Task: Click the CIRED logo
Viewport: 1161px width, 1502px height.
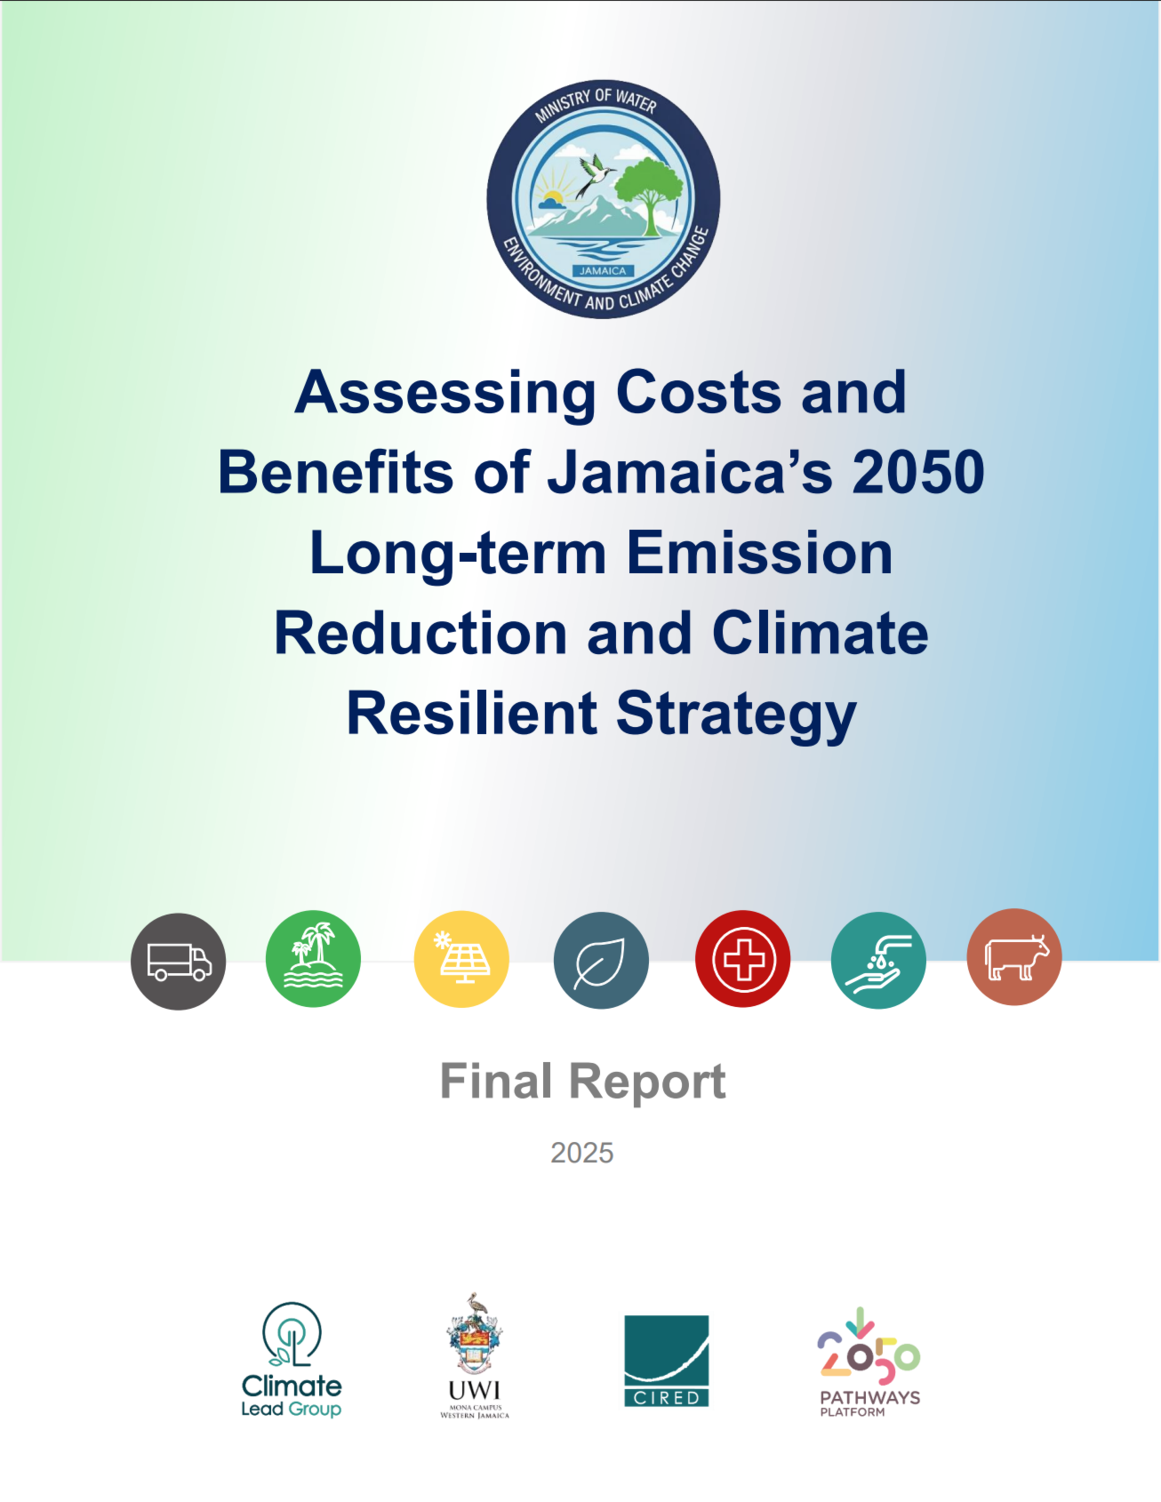Action: pyautogui.click(x=666, y=1360)
